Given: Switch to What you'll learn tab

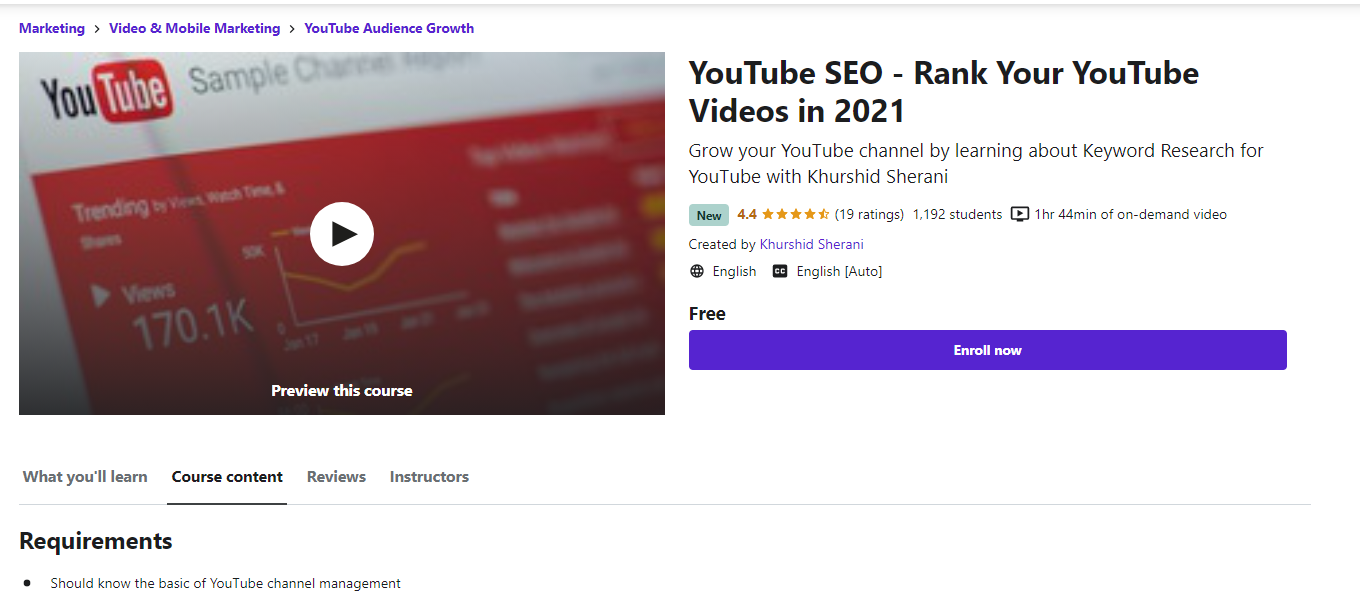Looking at the screenshot, I should pyautogui.click(x=85, y=477).
